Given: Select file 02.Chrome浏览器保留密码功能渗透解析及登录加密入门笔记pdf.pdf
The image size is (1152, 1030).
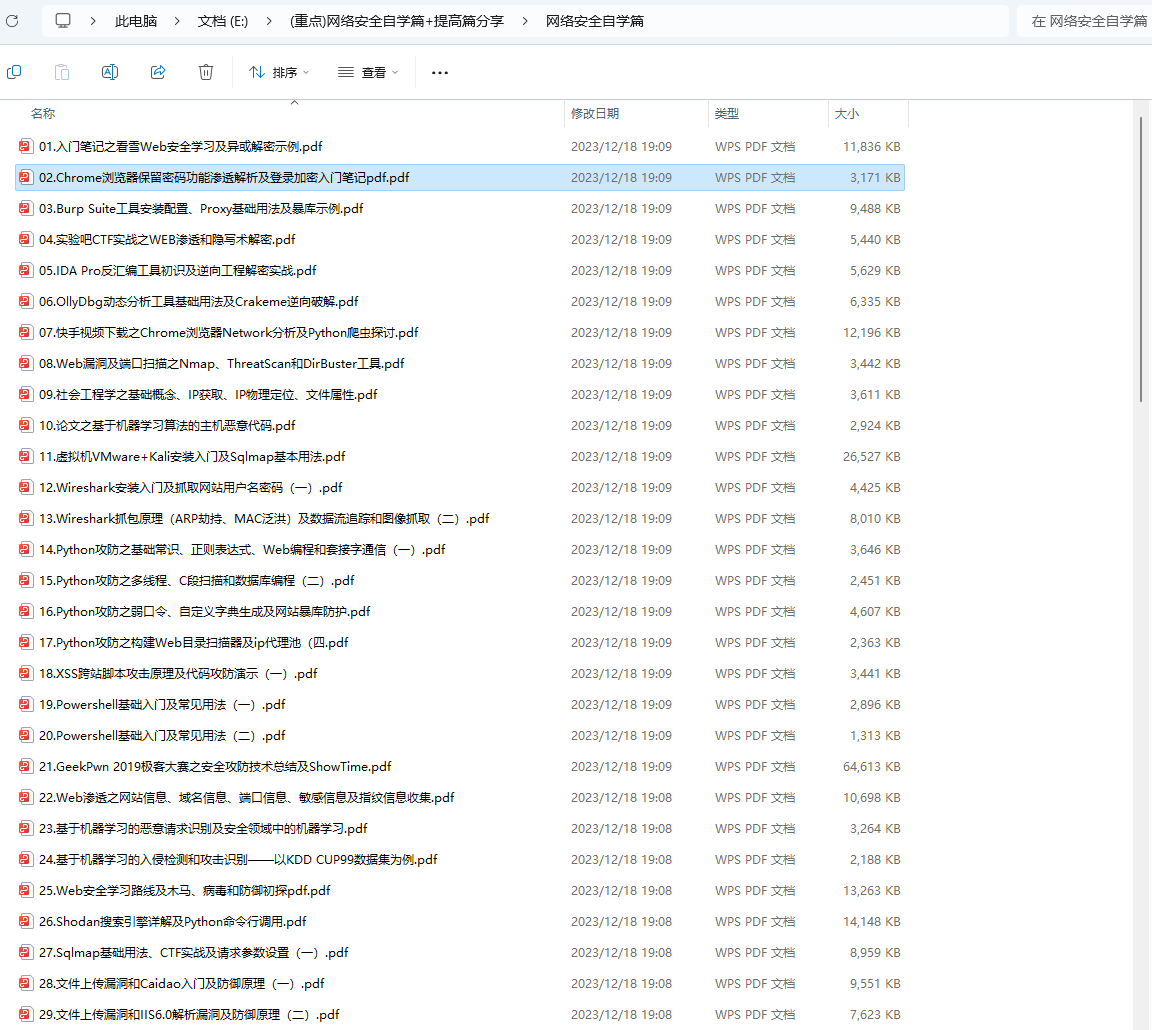Looking at the screenshot, I should (460, 178).
